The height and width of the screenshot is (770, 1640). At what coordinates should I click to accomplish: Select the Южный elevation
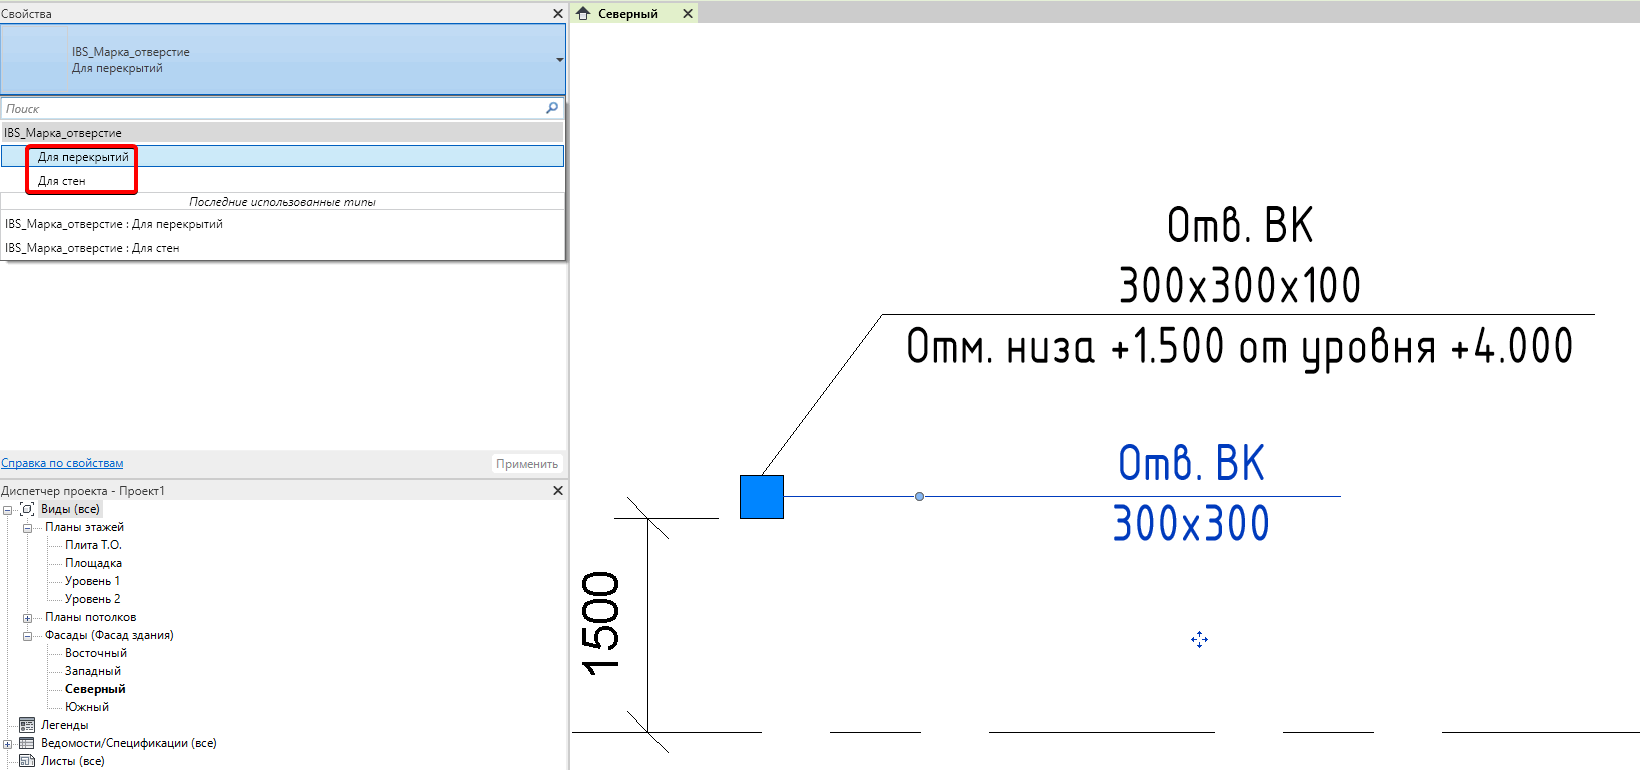pyautogui.click(x=87, y=707)
